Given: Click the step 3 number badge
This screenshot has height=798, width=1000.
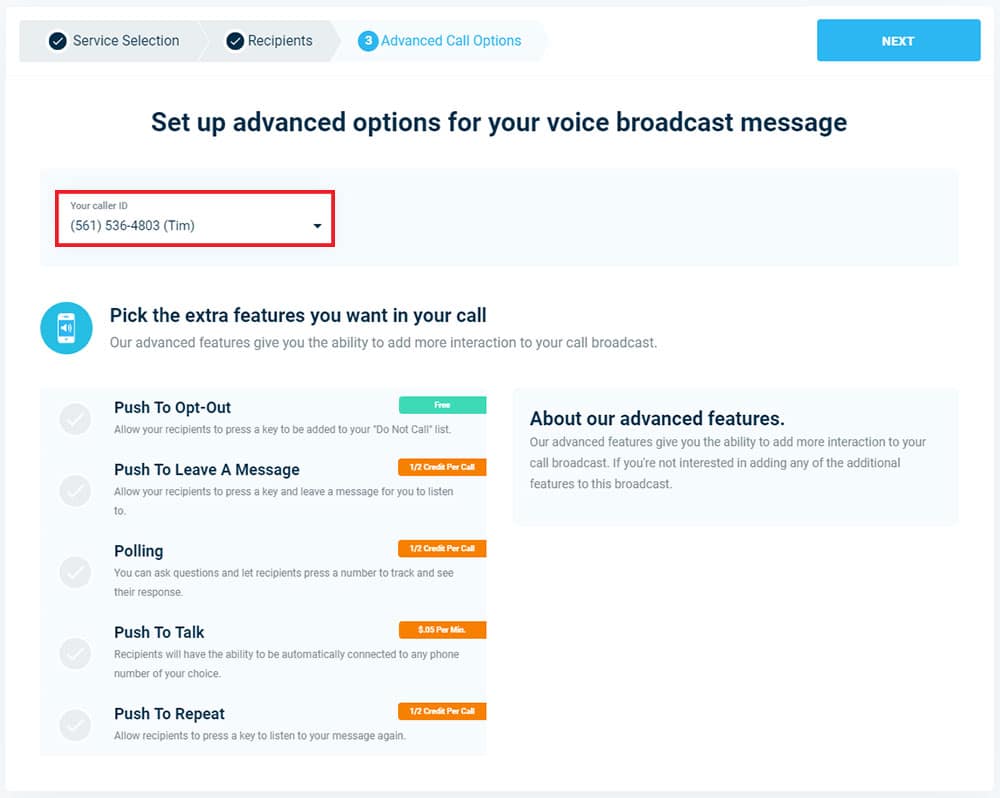Looking at the screenshot, I should pyautogui.click(x=367, y=41).
